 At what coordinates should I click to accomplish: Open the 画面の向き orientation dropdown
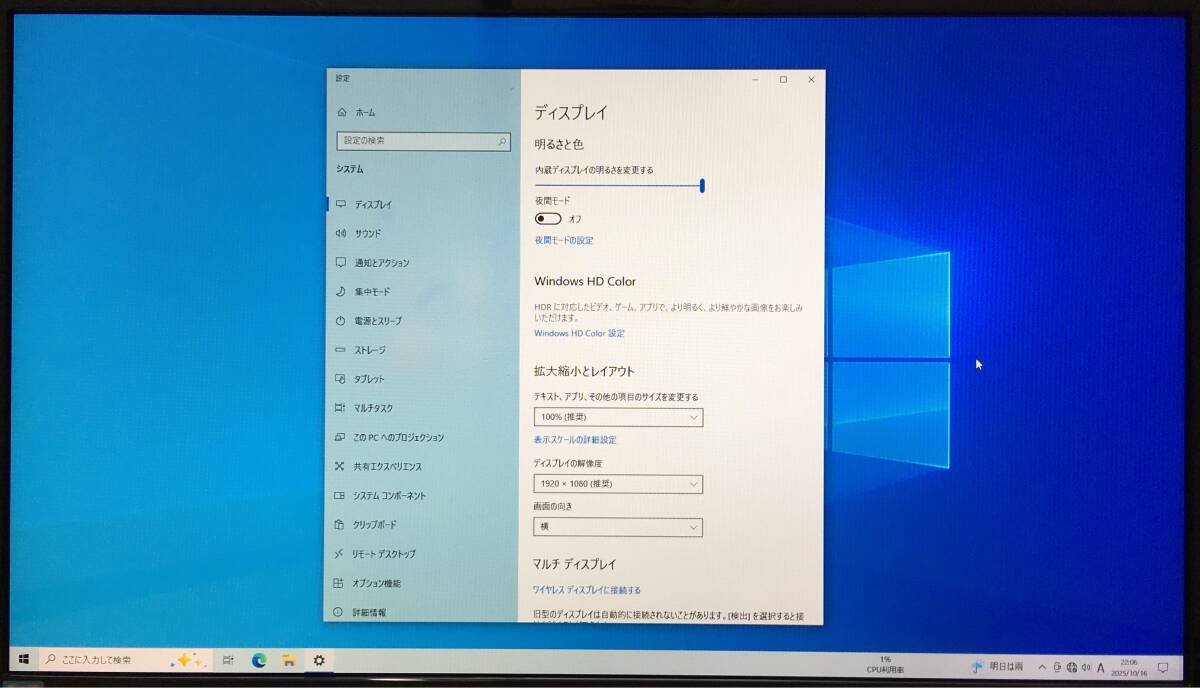[x=618, y=527]
